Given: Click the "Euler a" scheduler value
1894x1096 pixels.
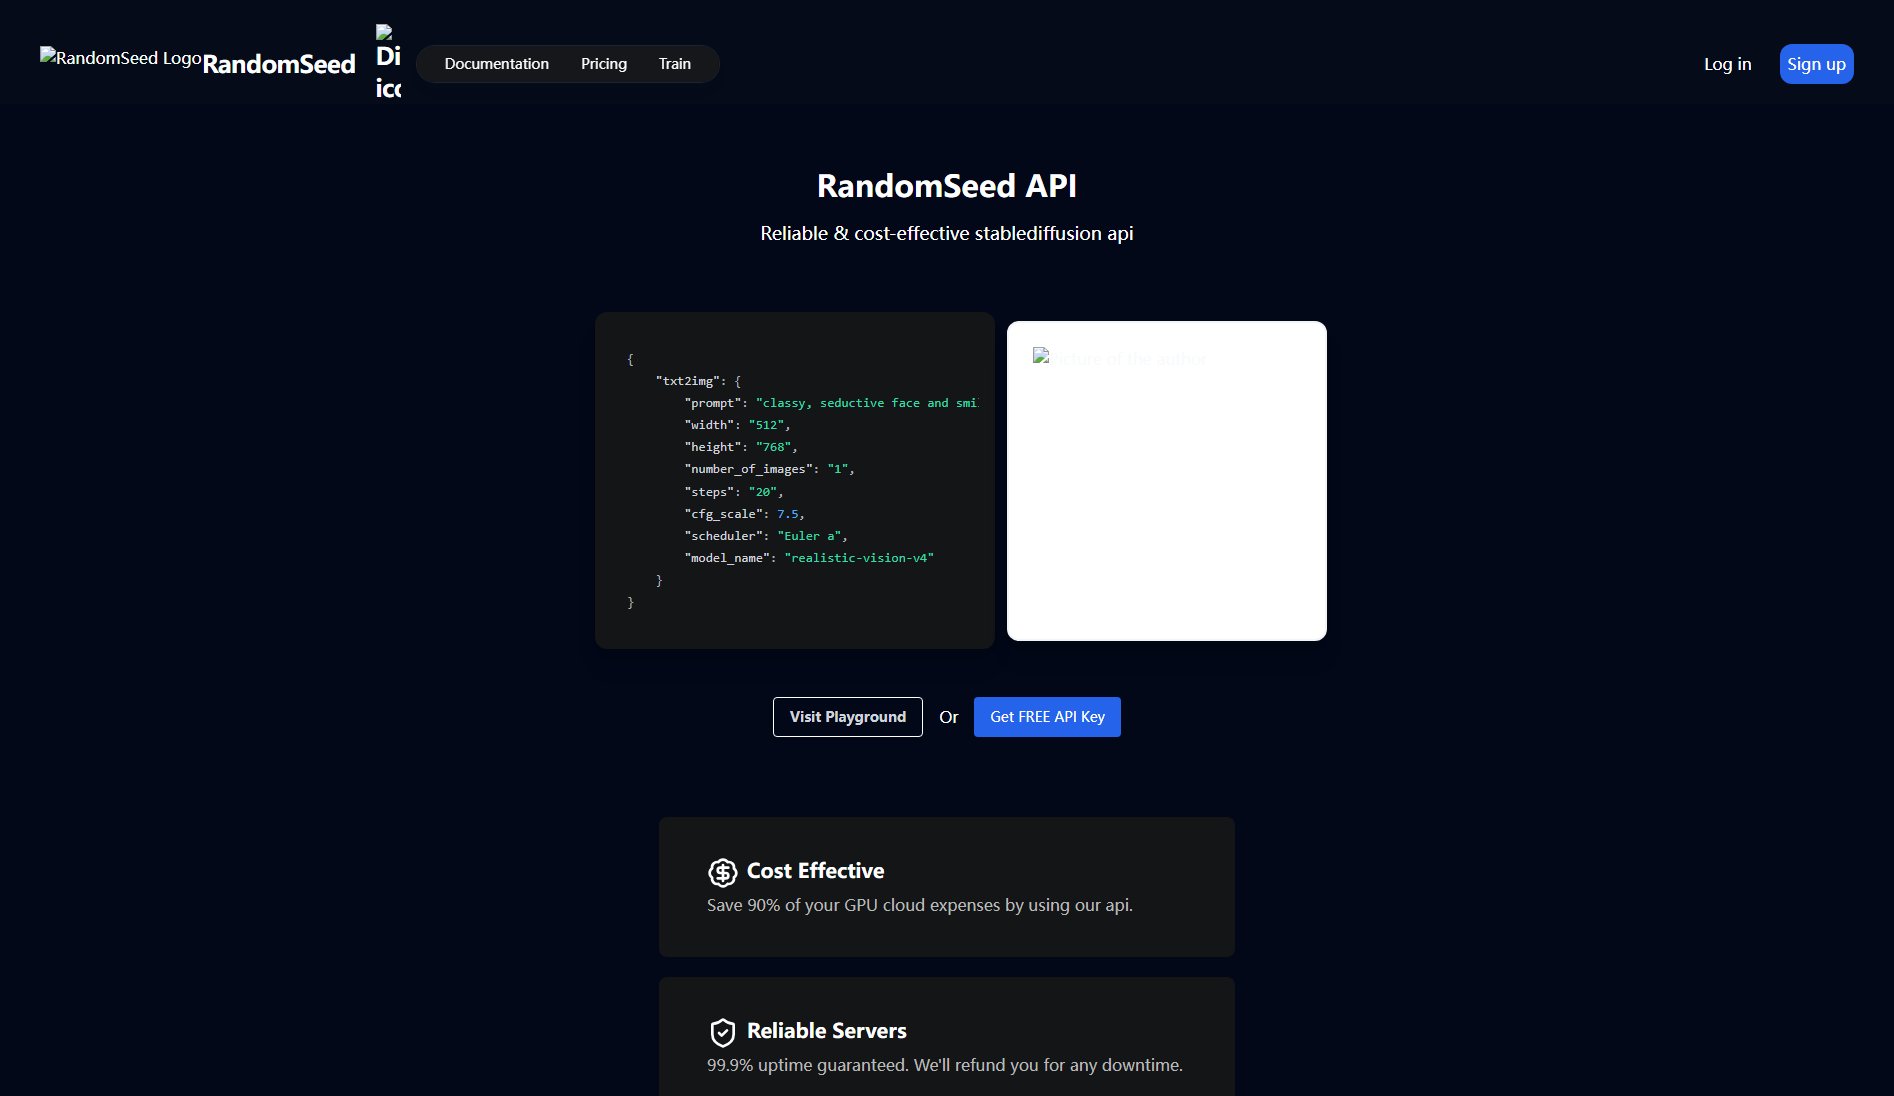Looking at the screenshot, I should point(811,536).
